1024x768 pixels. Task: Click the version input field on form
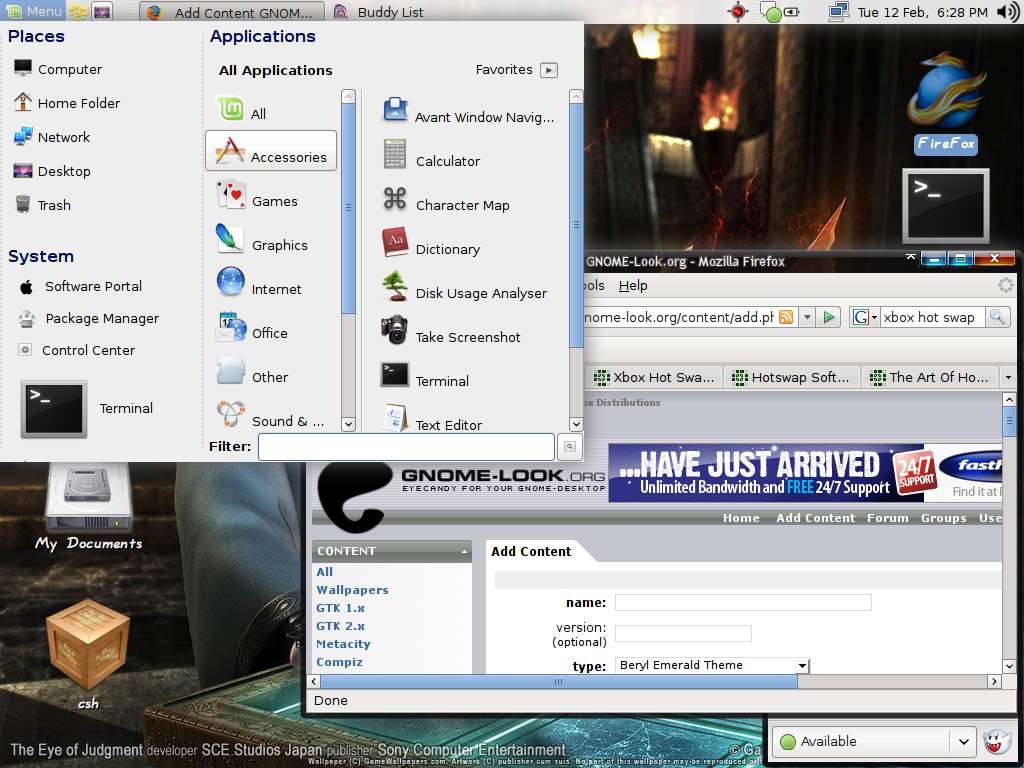[683, 633]
